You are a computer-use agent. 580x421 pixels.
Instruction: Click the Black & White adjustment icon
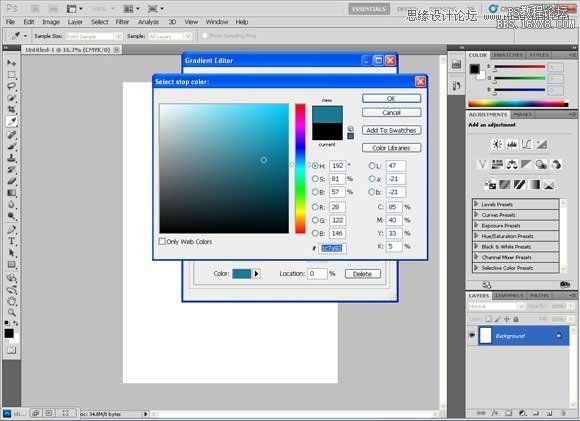click(x=526, y=164)
